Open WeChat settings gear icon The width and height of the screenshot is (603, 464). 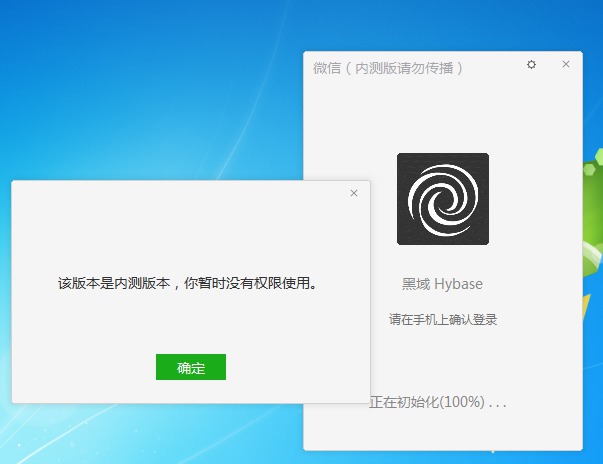[x=531, y=64]
